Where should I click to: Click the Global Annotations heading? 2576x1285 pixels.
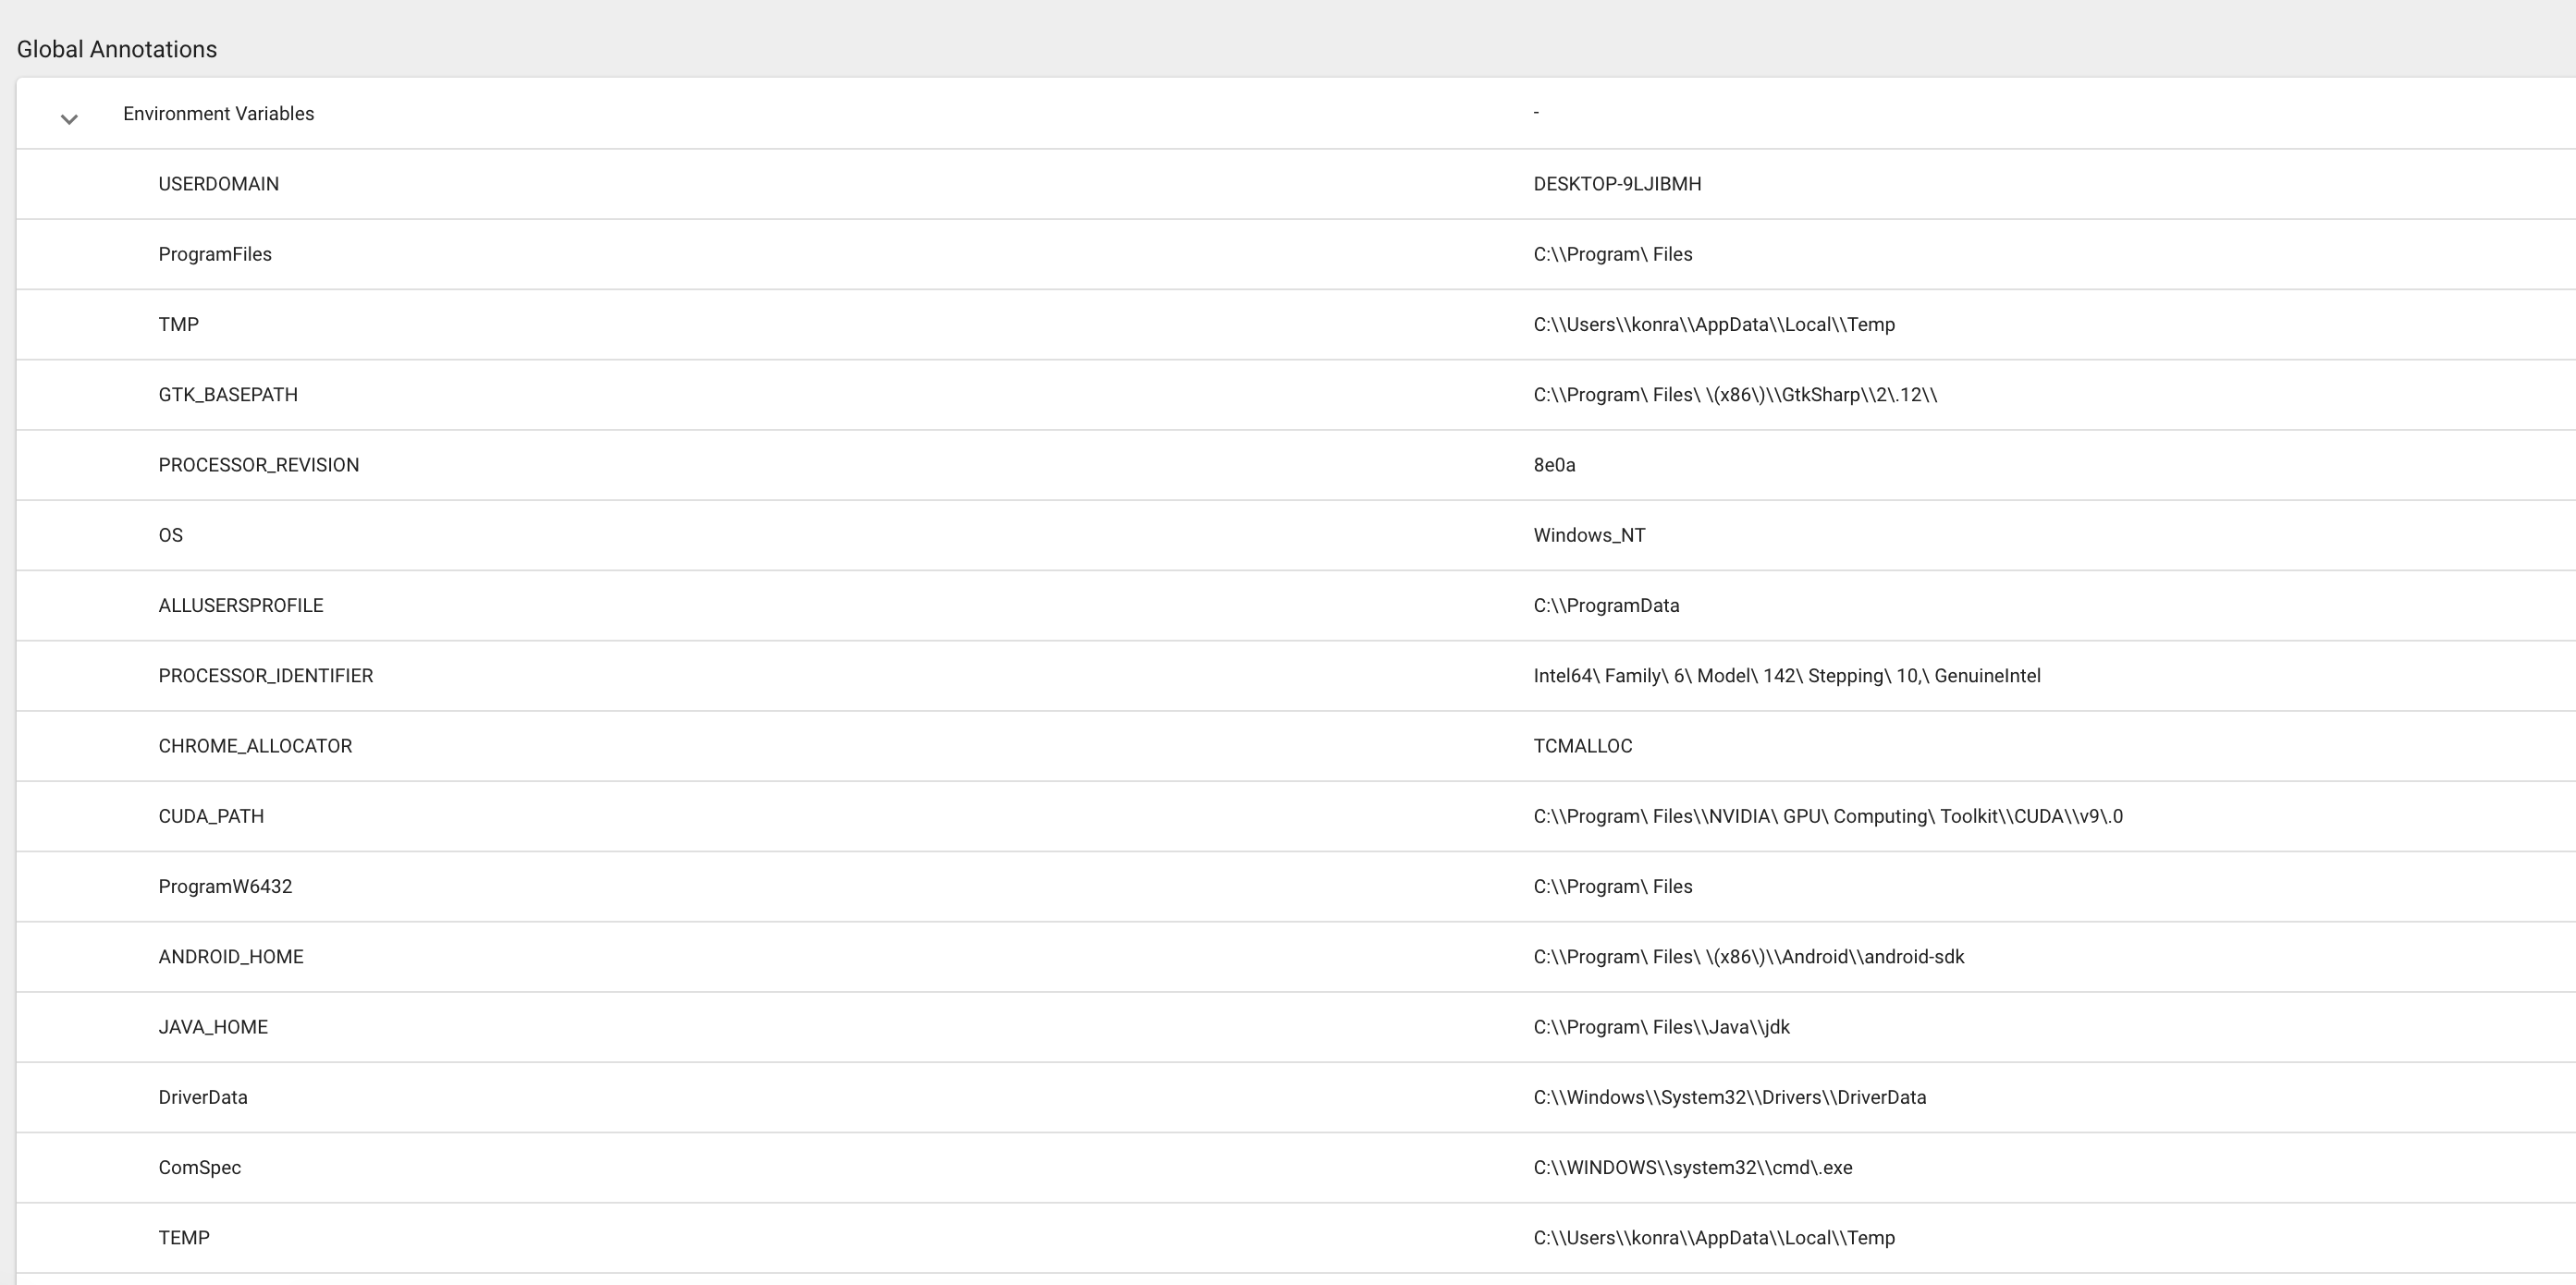pyautogui.click(x=117, y=49)
